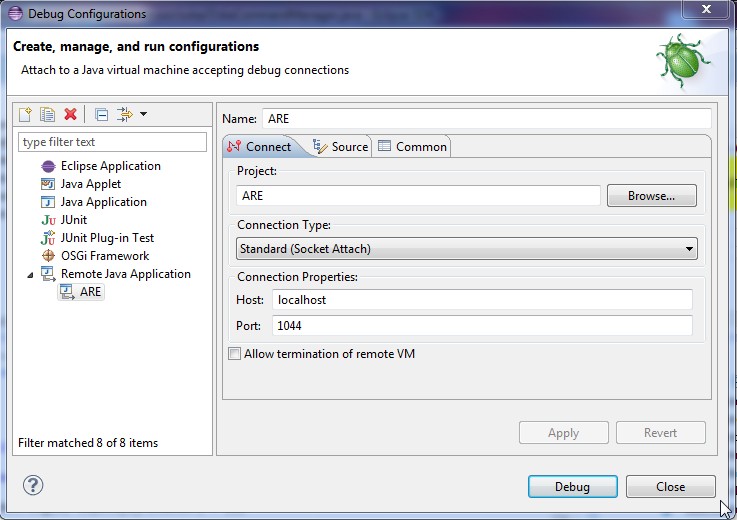Click the Duplicate launch configuration icon
737x520 pixels.
pyautogui.click(x=47, y=115)
